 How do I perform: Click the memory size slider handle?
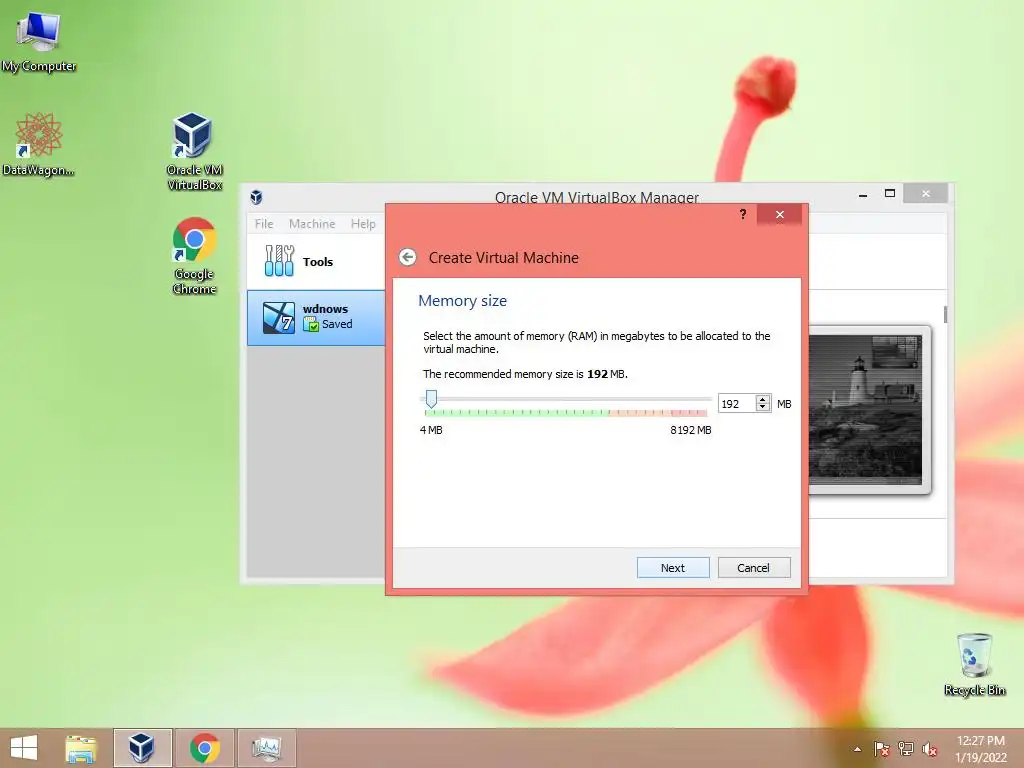431,398
